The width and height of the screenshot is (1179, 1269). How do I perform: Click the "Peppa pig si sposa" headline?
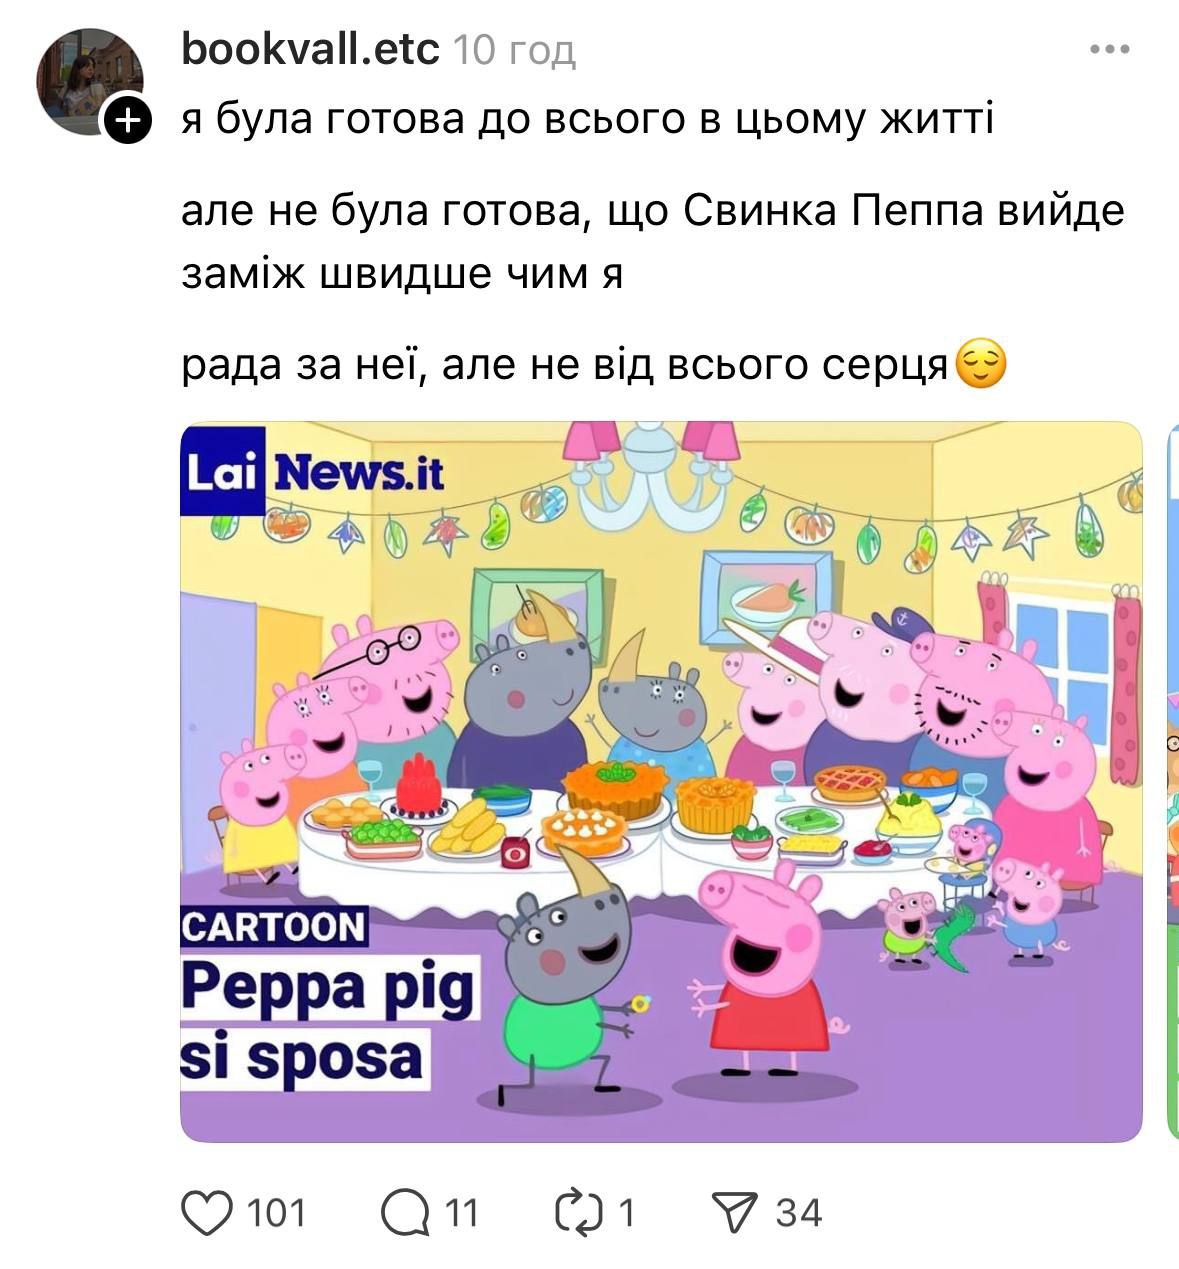[x=329, y=1021]
